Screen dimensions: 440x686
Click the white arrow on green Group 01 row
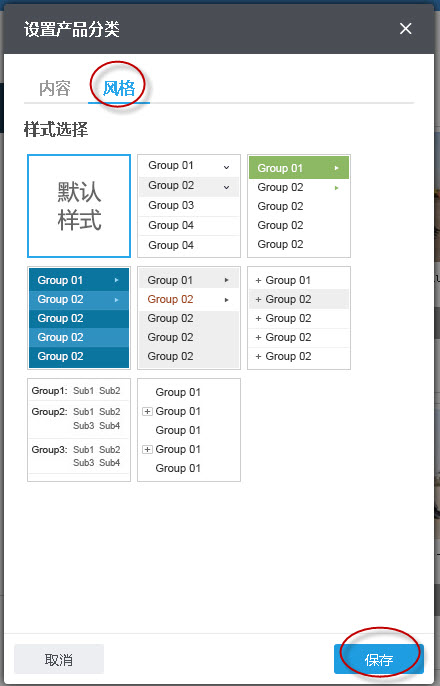tap(336, 168)
